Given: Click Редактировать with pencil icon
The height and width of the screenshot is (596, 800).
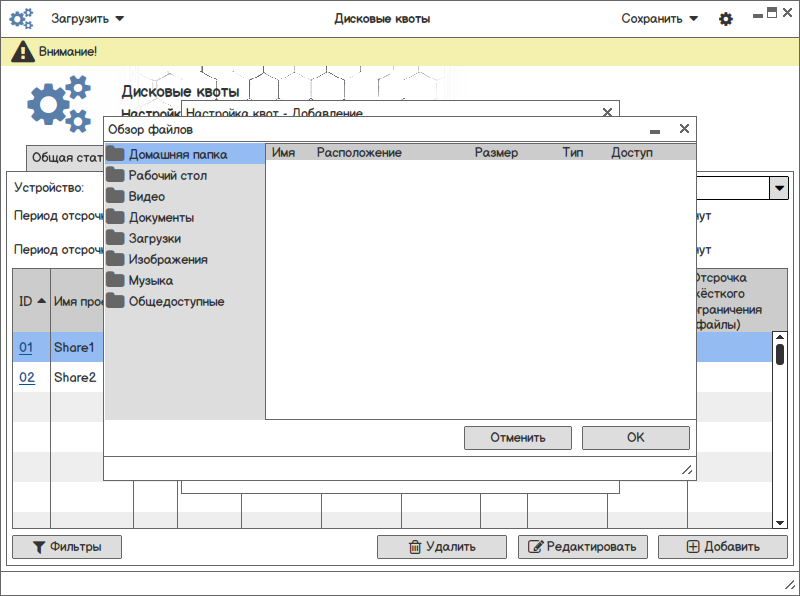Looking at the screenshot, I should [583, 547].
